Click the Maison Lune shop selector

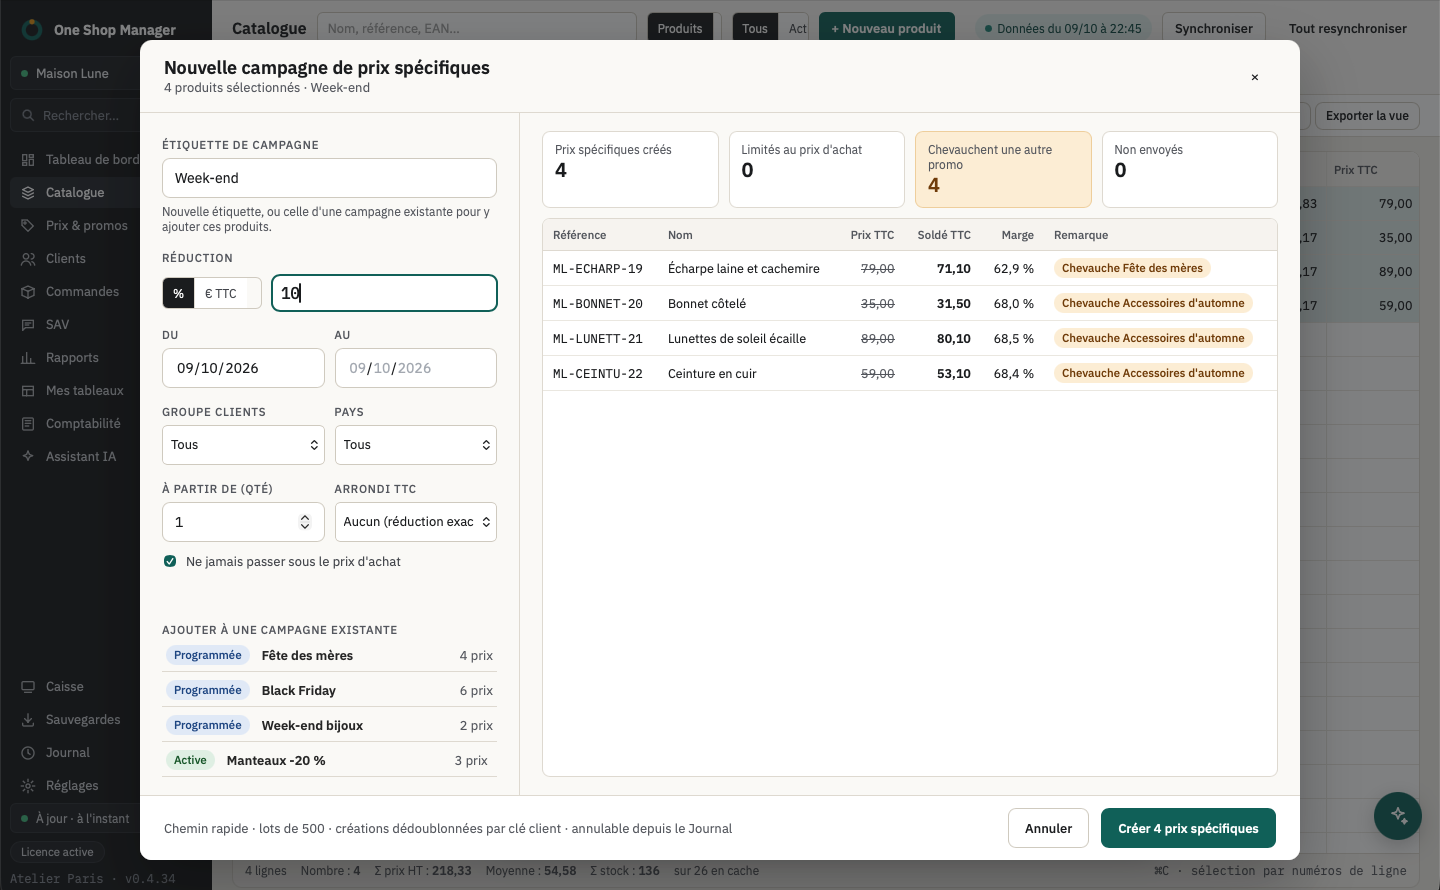click(x=75, y=74)
